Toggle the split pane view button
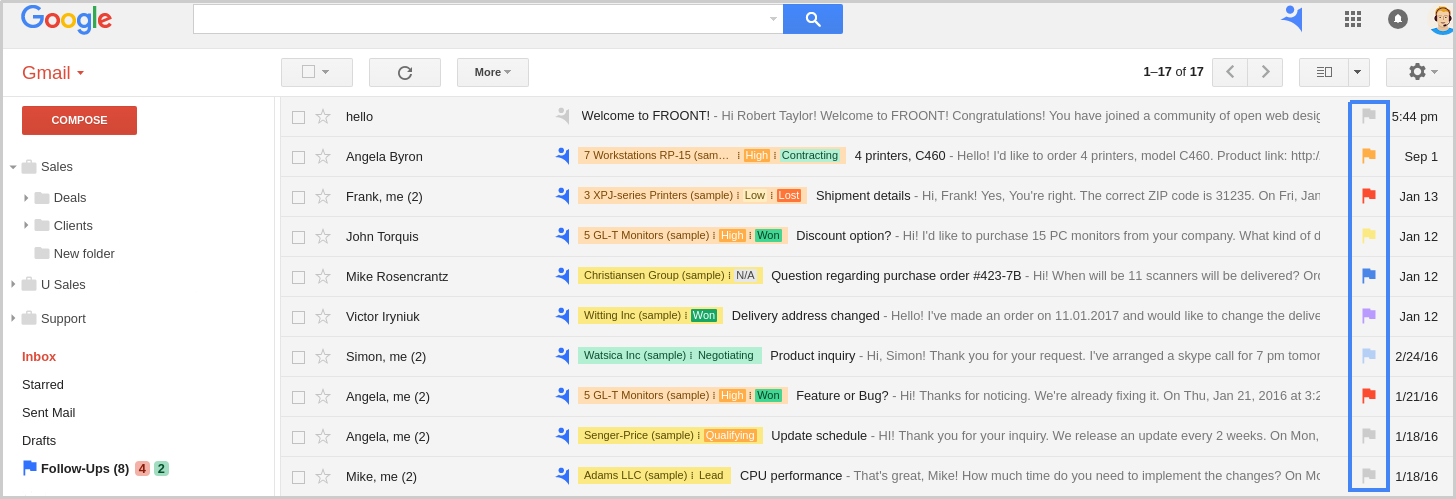 click(x=1324, y=72)
